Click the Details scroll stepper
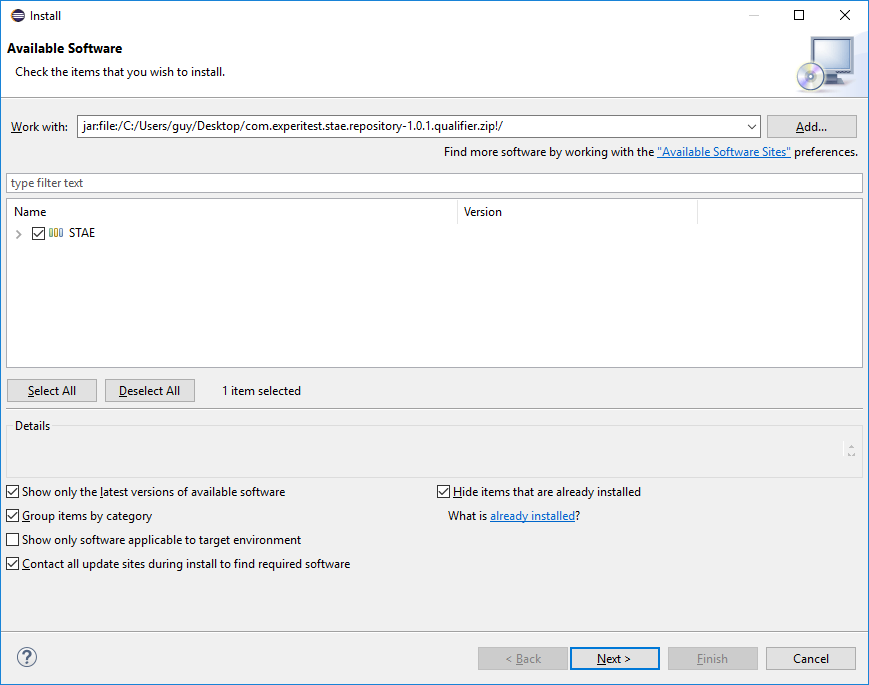This screenshot has width=869, height=685. click(851, 449)
